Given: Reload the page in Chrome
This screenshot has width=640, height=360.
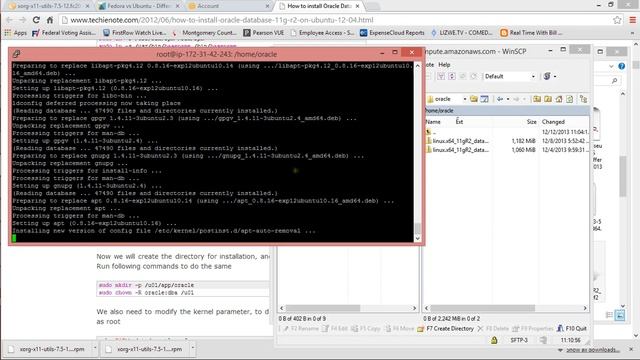Looking at the screenshot, I should [x=36, y=20].
